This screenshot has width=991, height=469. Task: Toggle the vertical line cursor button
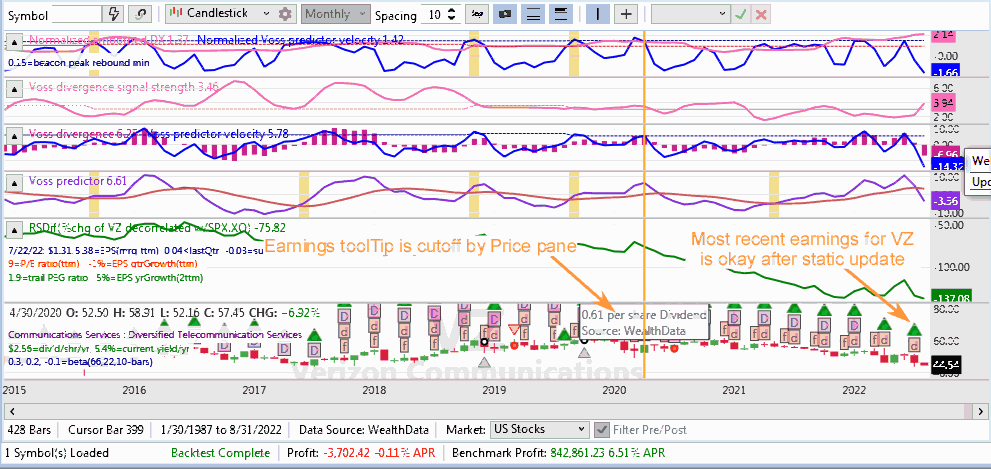[597, 14]
